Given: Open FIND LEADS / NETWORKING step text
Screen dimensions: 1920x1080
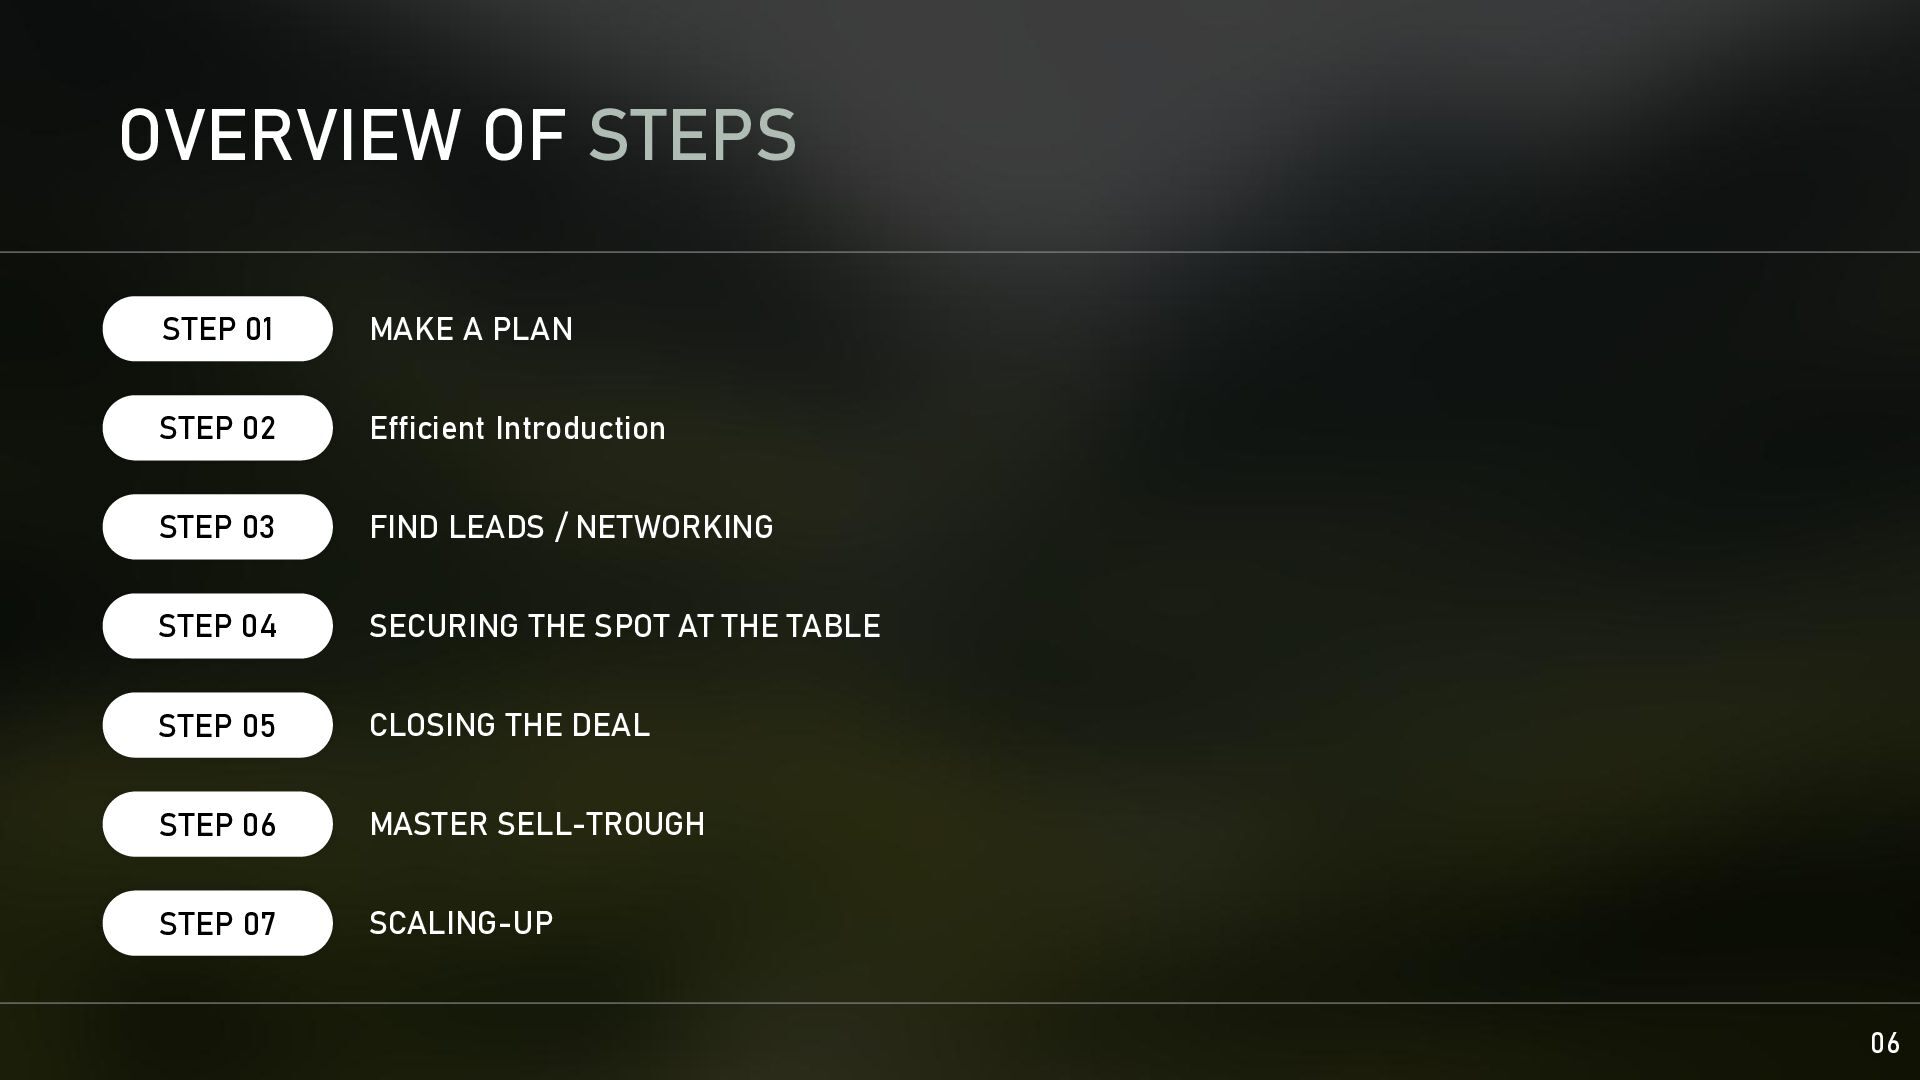Looking at the screenshot, I should [x=571, y=527].
